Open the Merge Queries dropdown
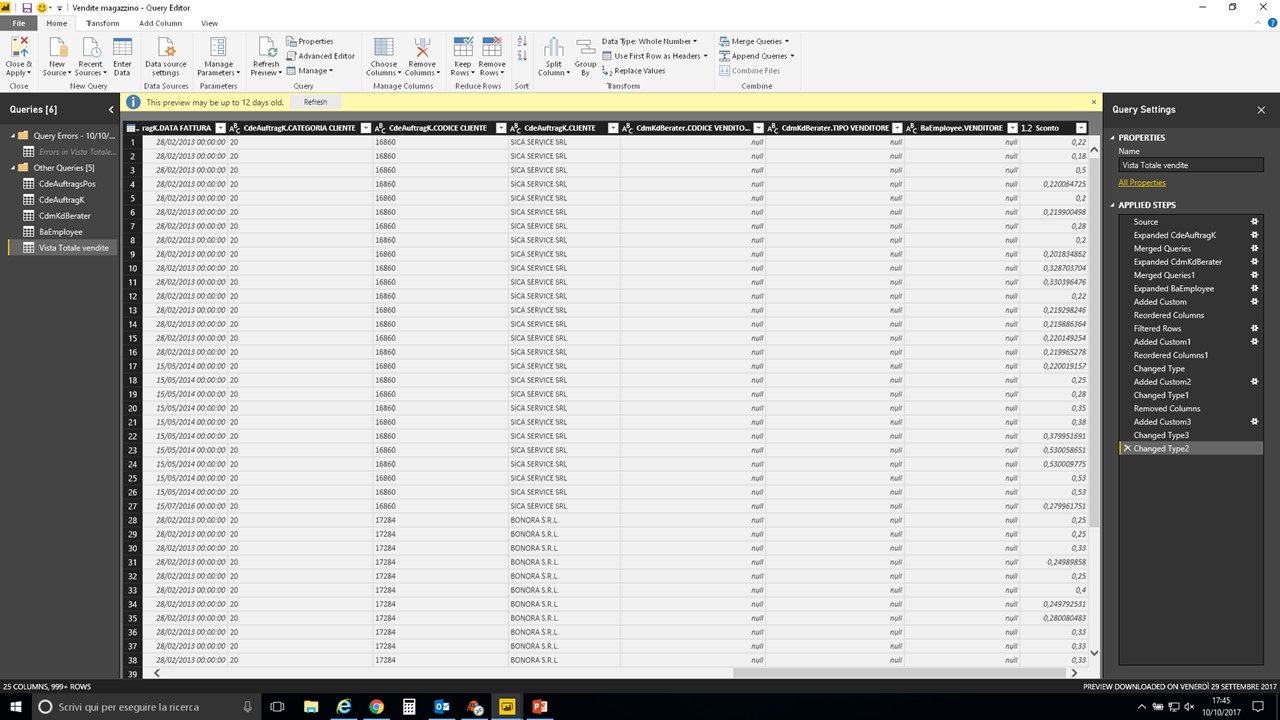Image resolution: width=1280 pixels, height=720 pixels. 754,42
